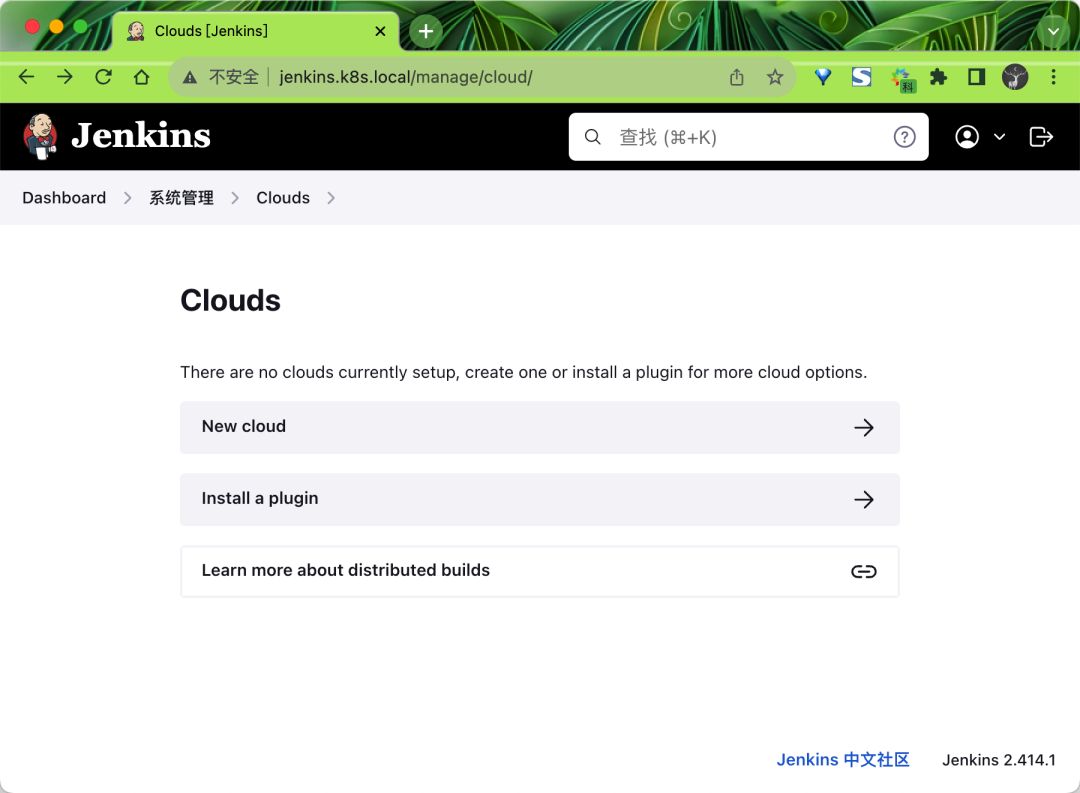
Task: Share this page via the share icon
Action: tap(736, 77)
